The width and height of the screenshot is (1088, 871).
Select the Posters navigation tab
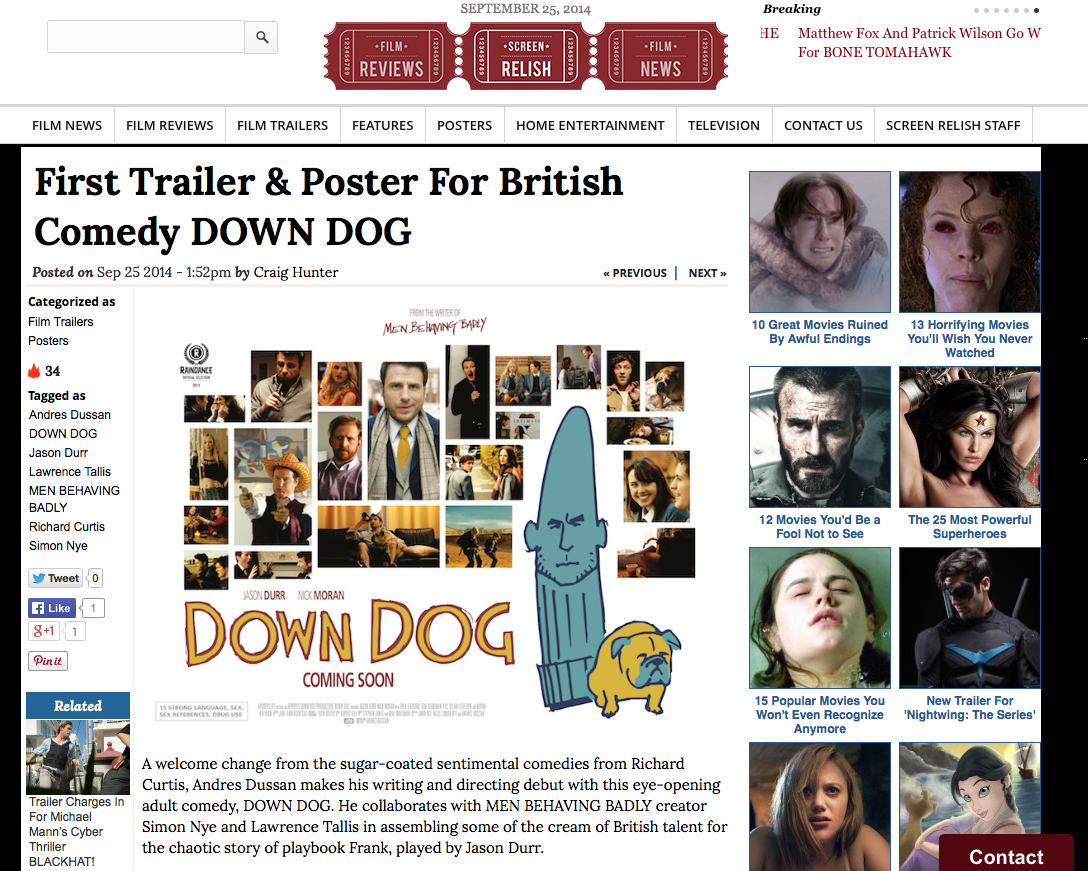[464, 126]
